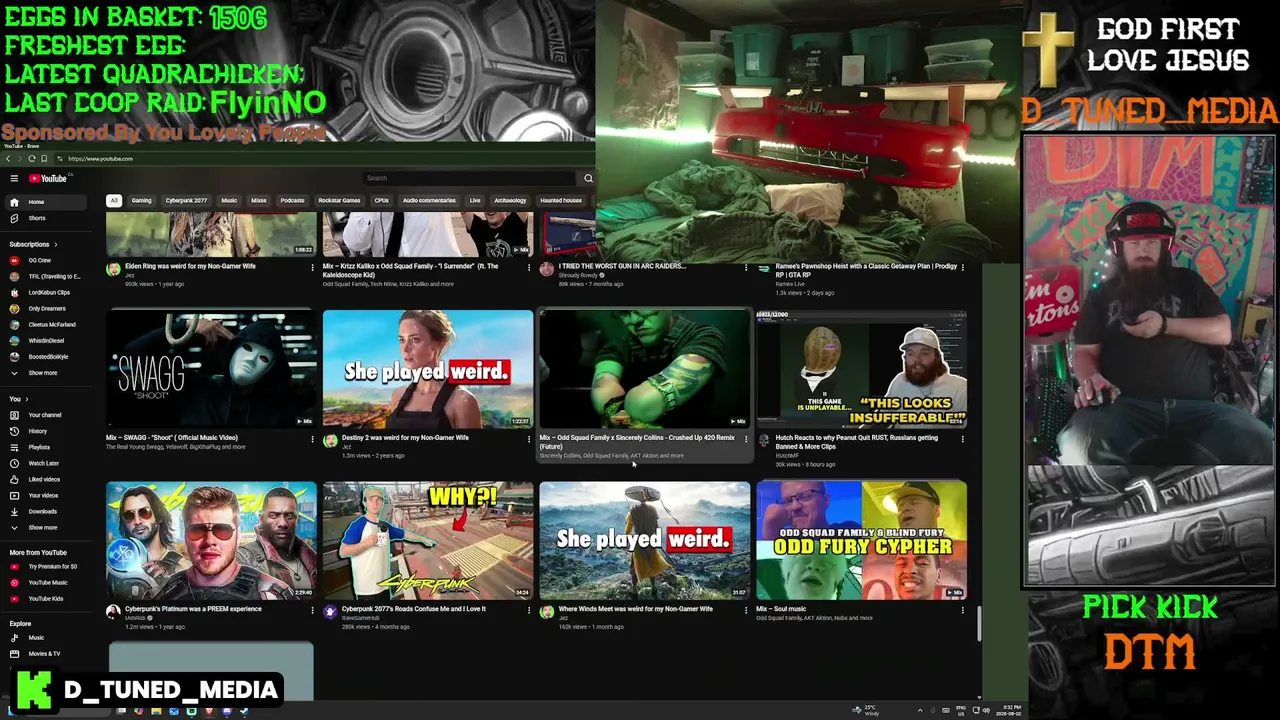Open THIS LOOKS INSUFFERABLE thumbnail
This screenshot has width=1280, height=720.
point(861,369)
